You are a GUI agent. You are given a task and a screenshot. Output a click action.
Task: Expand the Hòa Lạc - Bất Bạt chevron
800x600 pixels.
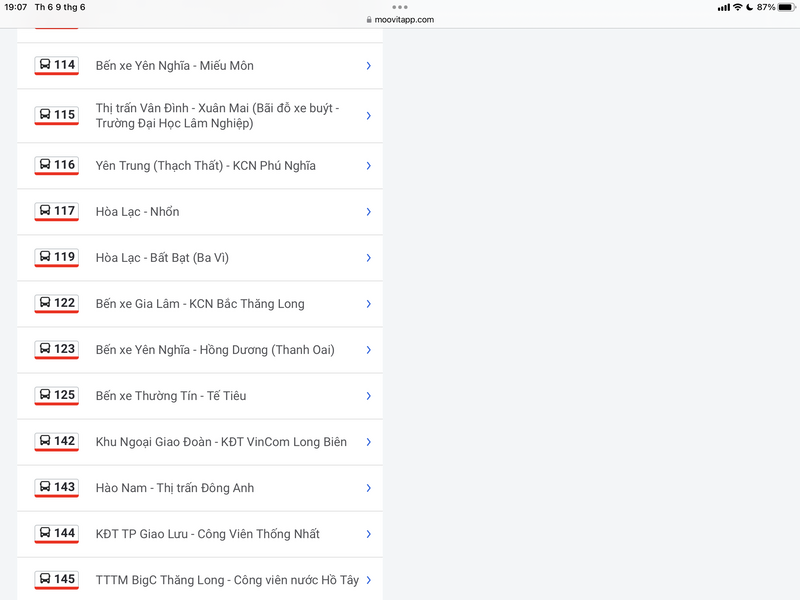click(x=368, y=258)
